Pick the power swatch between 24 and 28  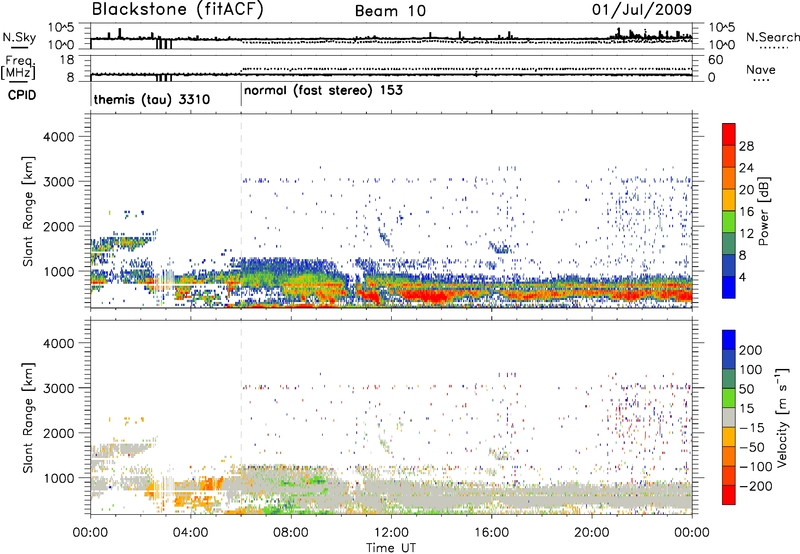tap(729, 157)
